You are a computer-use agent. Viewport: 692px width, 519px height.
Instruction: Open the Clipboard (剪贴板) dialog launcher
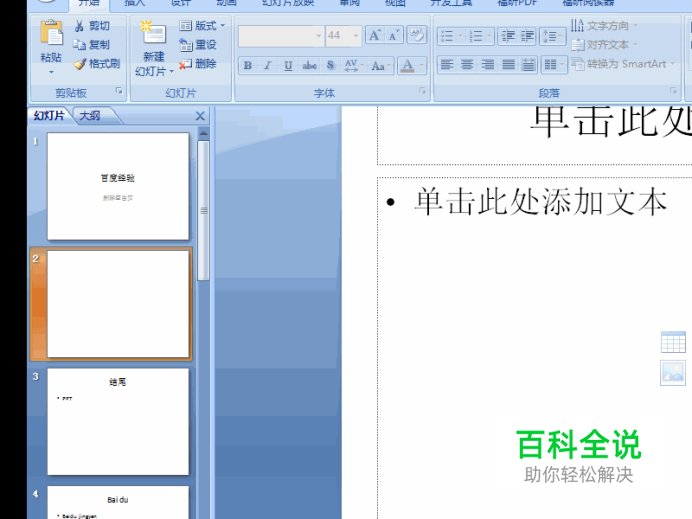119,90
